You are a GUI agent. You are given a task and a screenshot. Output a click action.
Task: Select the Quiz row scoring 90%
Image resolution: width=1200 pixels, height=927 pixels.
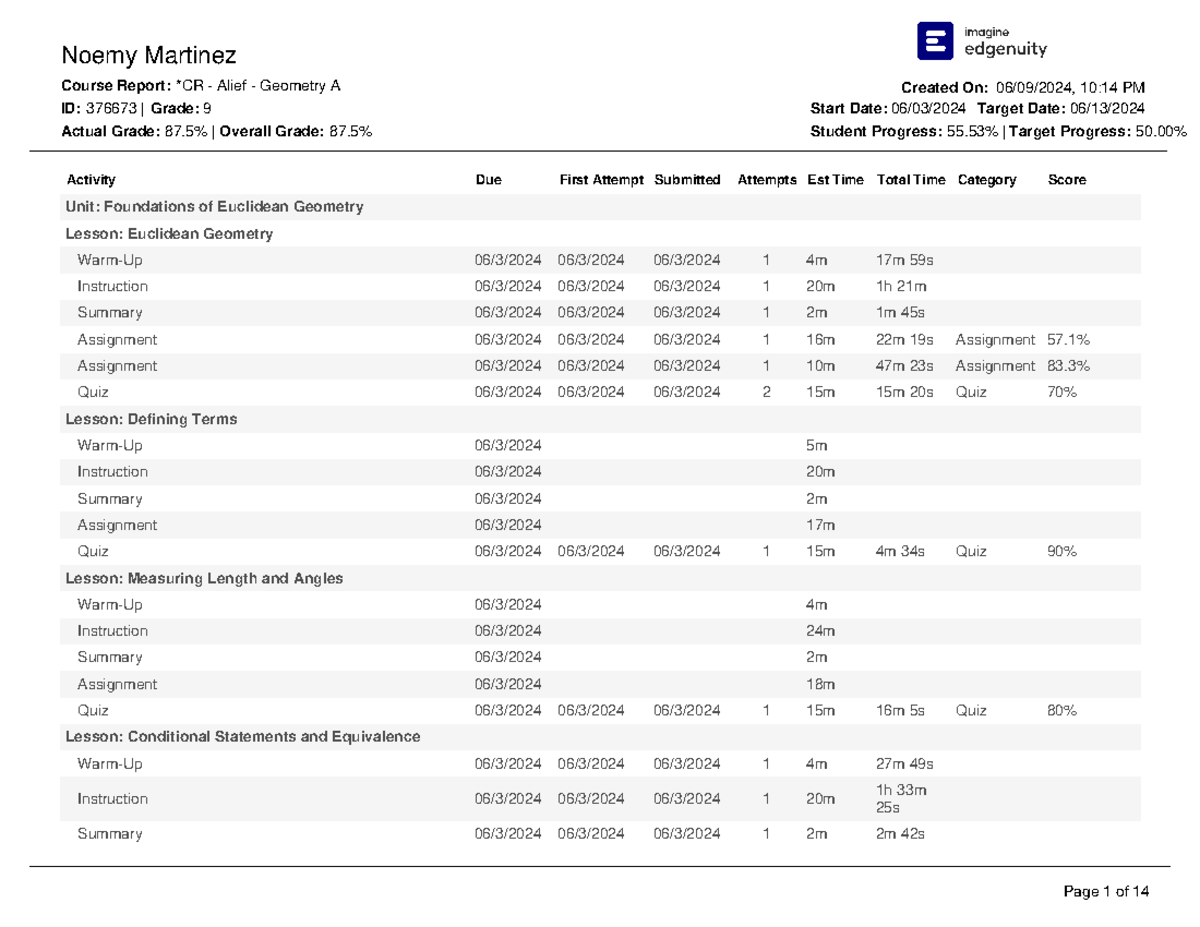pos(601,551)
